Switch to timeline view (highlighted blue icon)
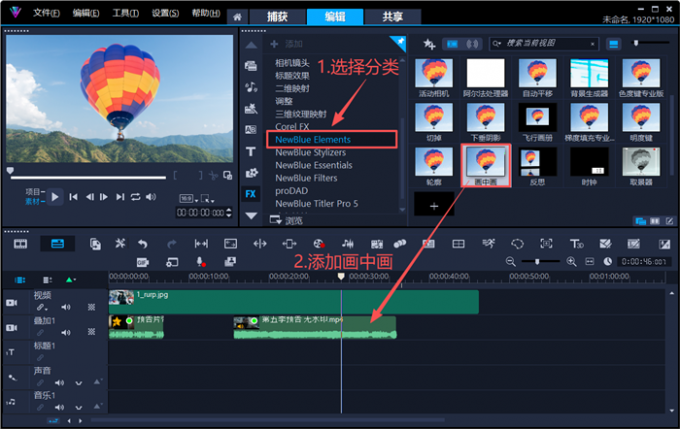 57,244
